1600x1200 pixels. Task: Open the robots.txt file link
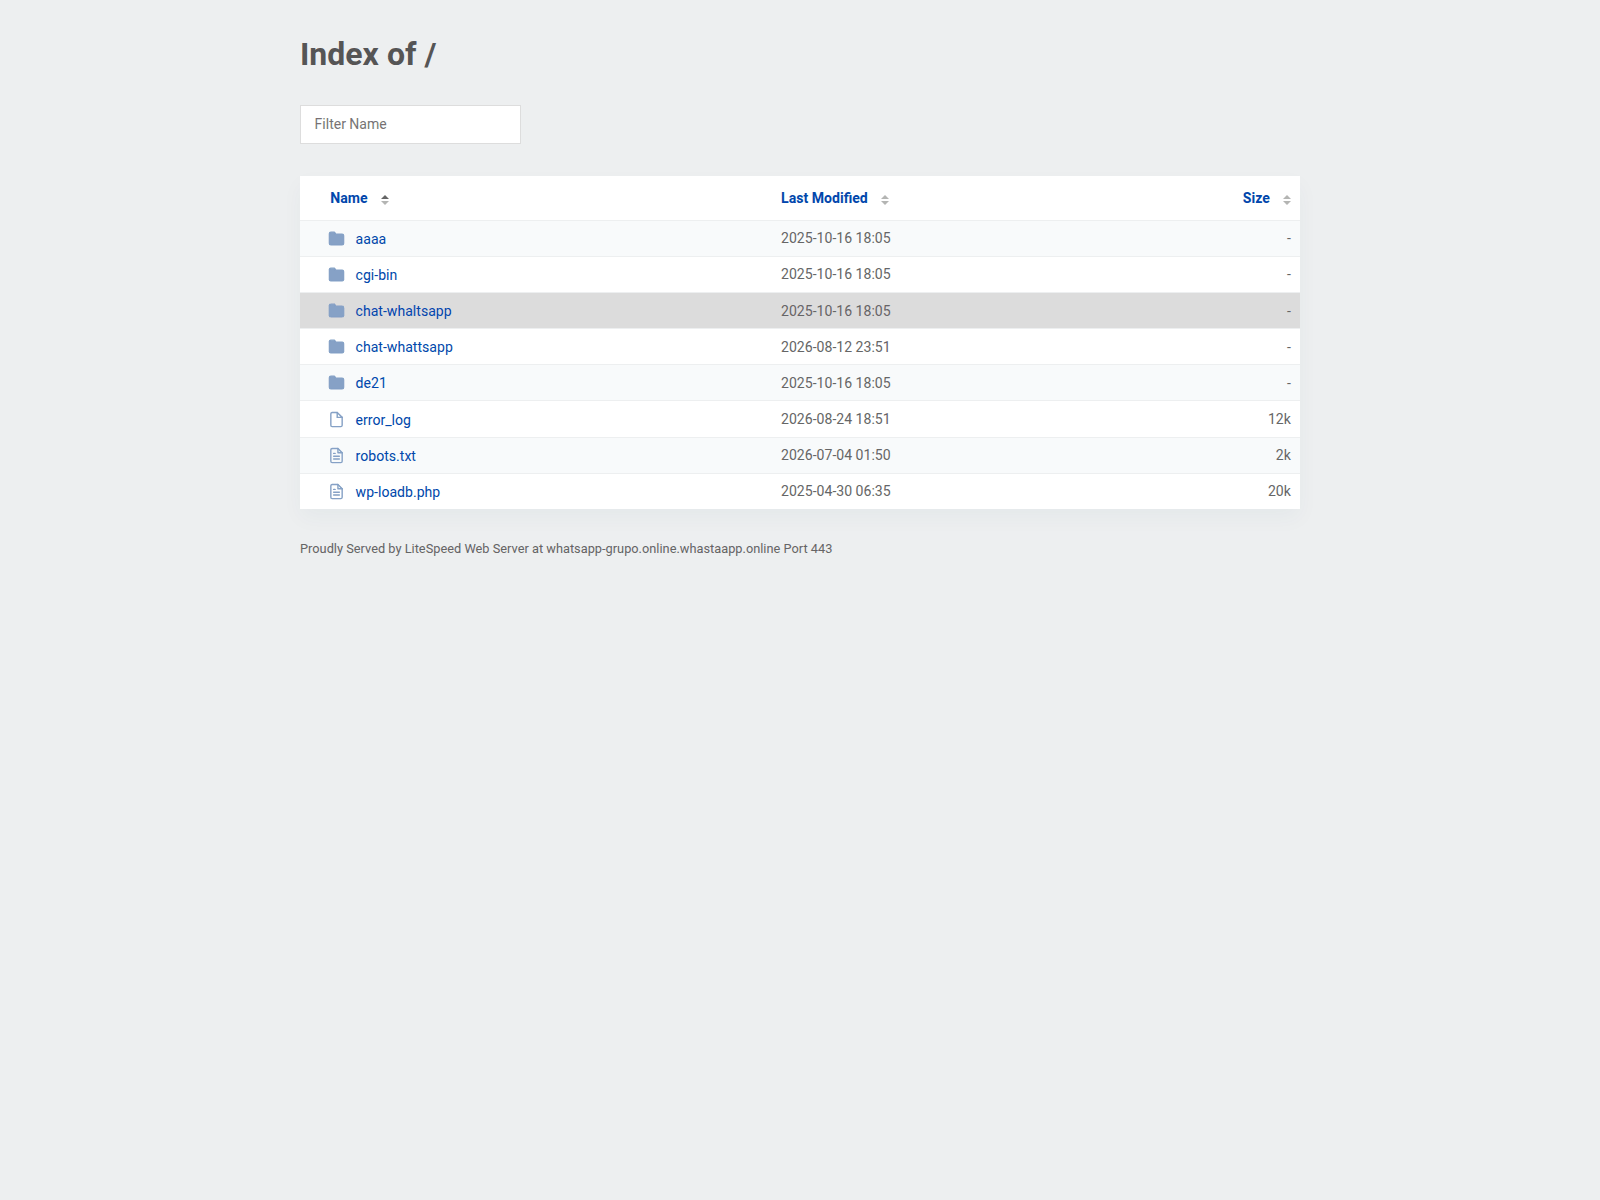385,456
